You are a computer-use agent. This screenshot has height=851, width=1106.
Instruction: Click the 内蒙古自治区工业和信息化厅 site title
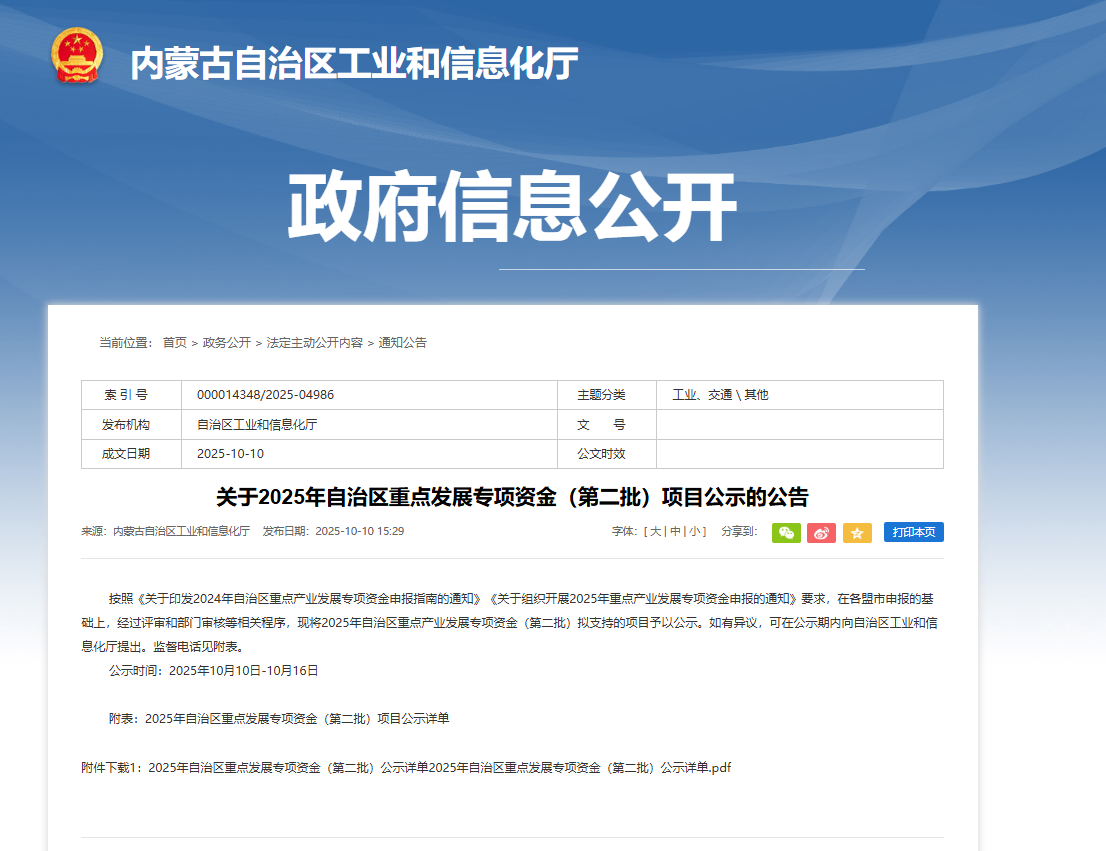pyautogui.click(x=354, y=65)
